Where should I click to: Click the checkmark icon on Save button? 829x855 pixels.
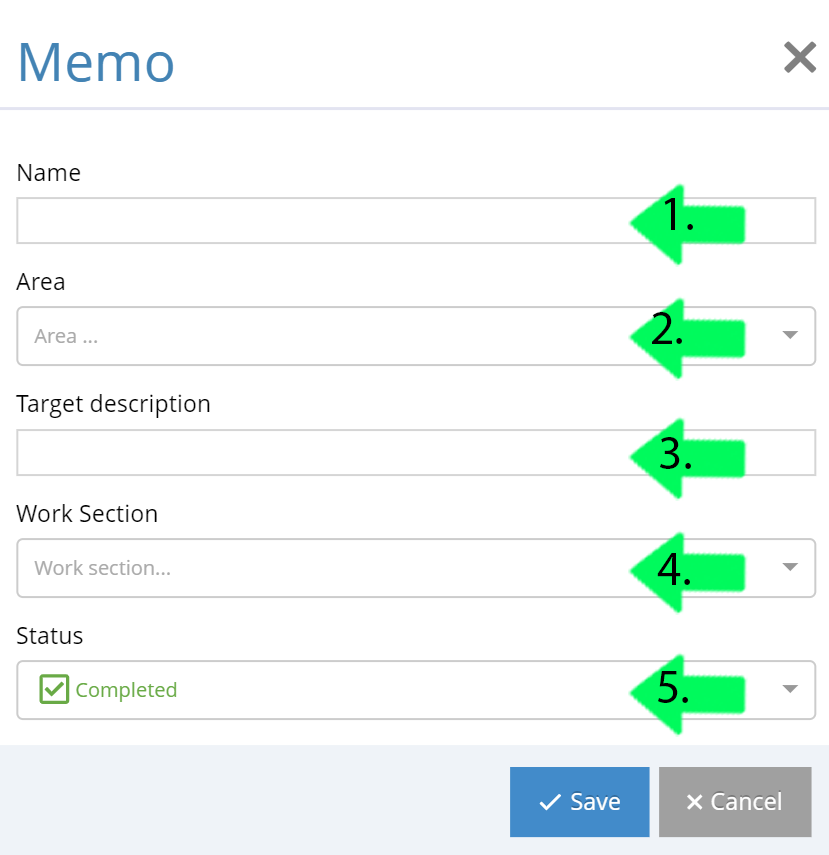tap(550, 802)
